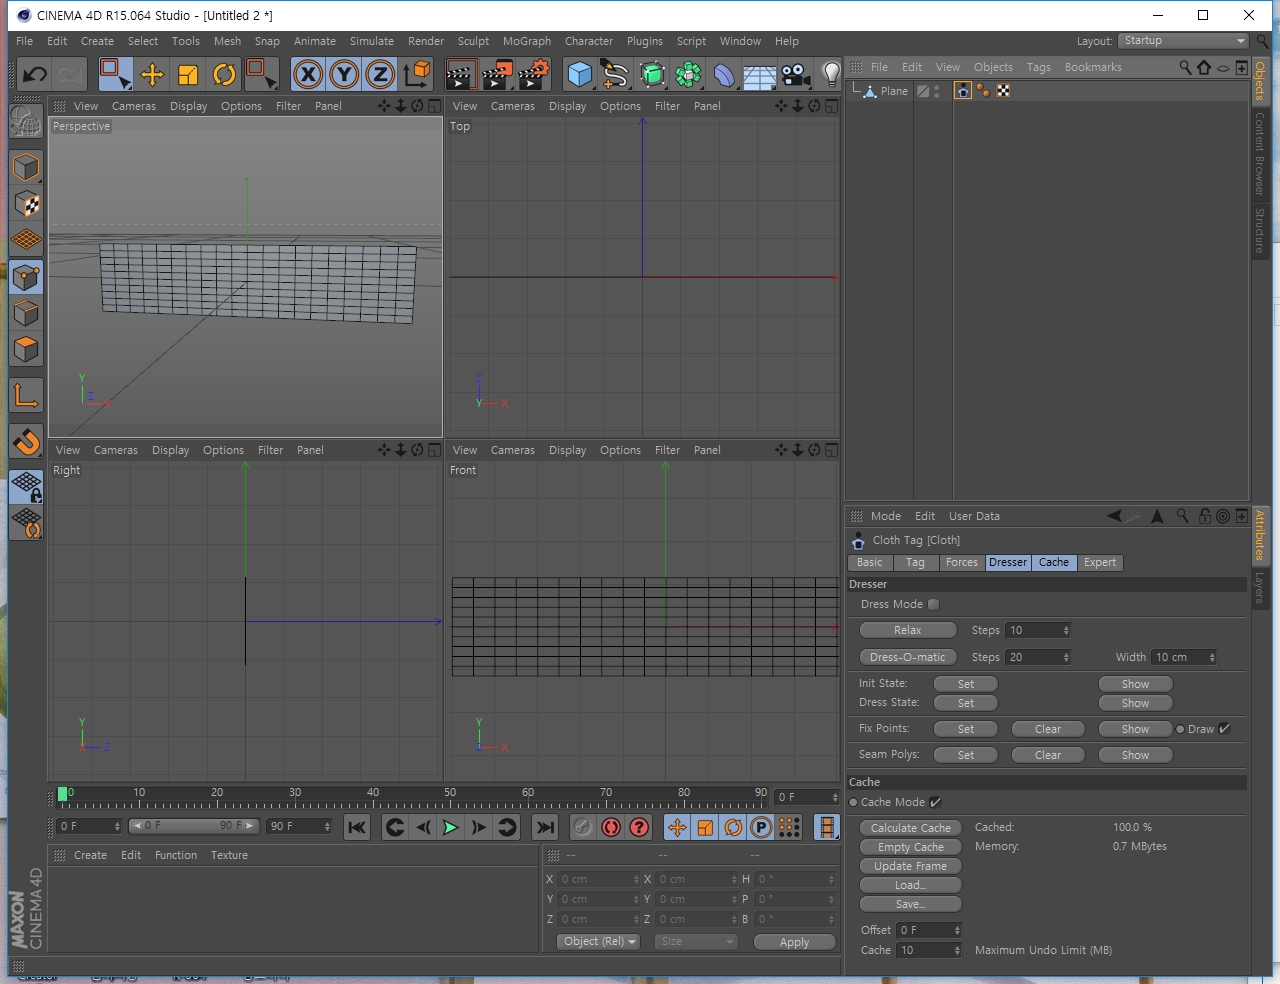Toggle the Plane enable checkmark
Screen dimensions: 1280x984
tap(923, 91)
